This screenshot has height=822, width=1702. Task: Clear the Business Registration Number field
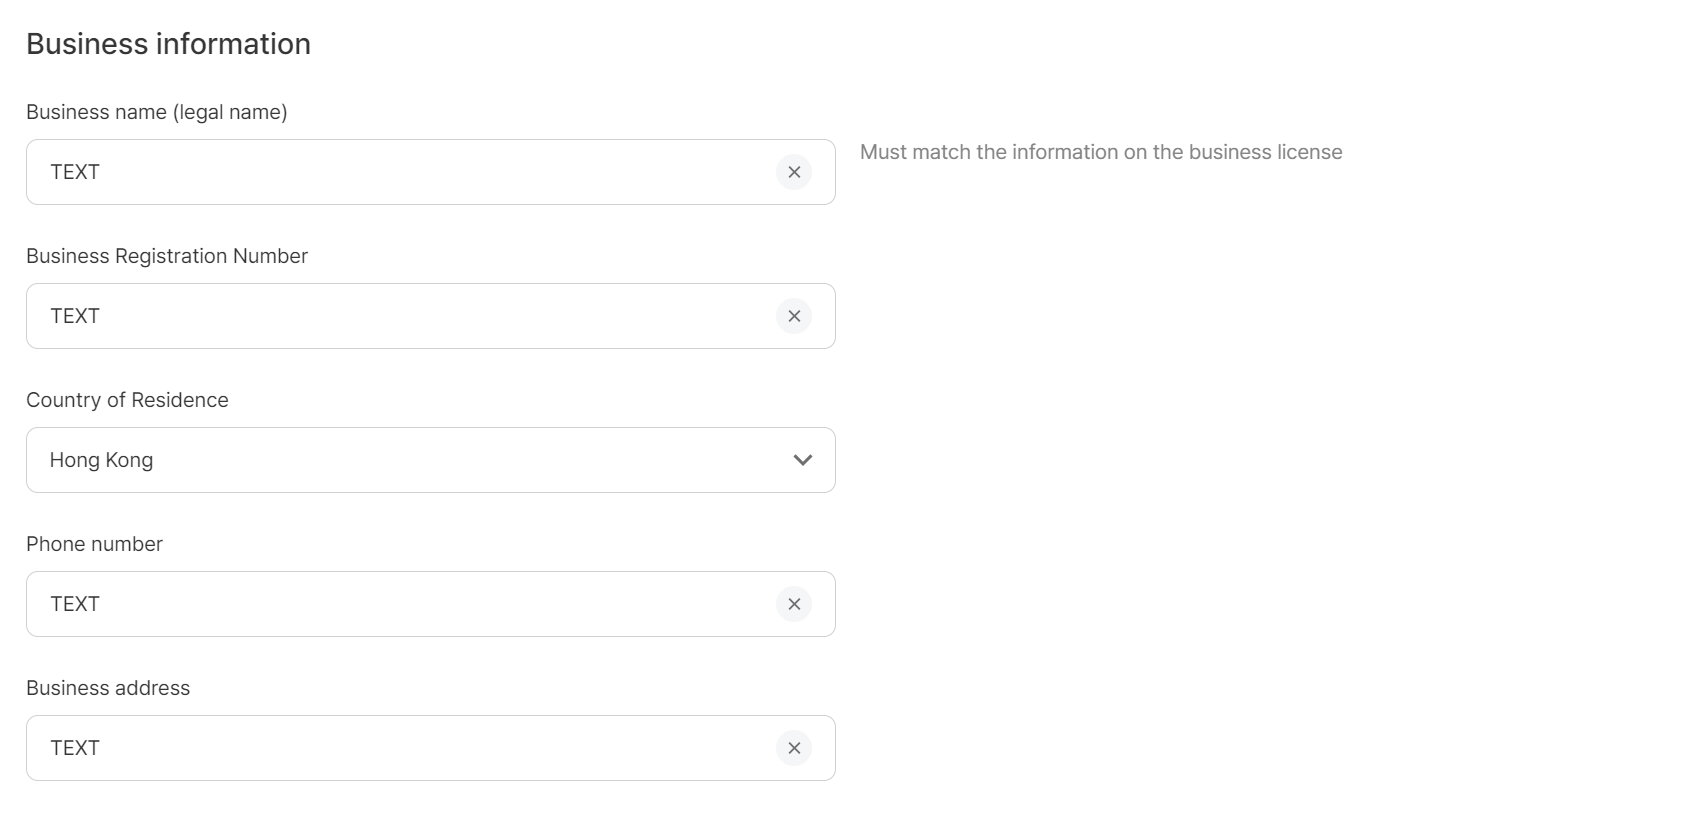794,316
